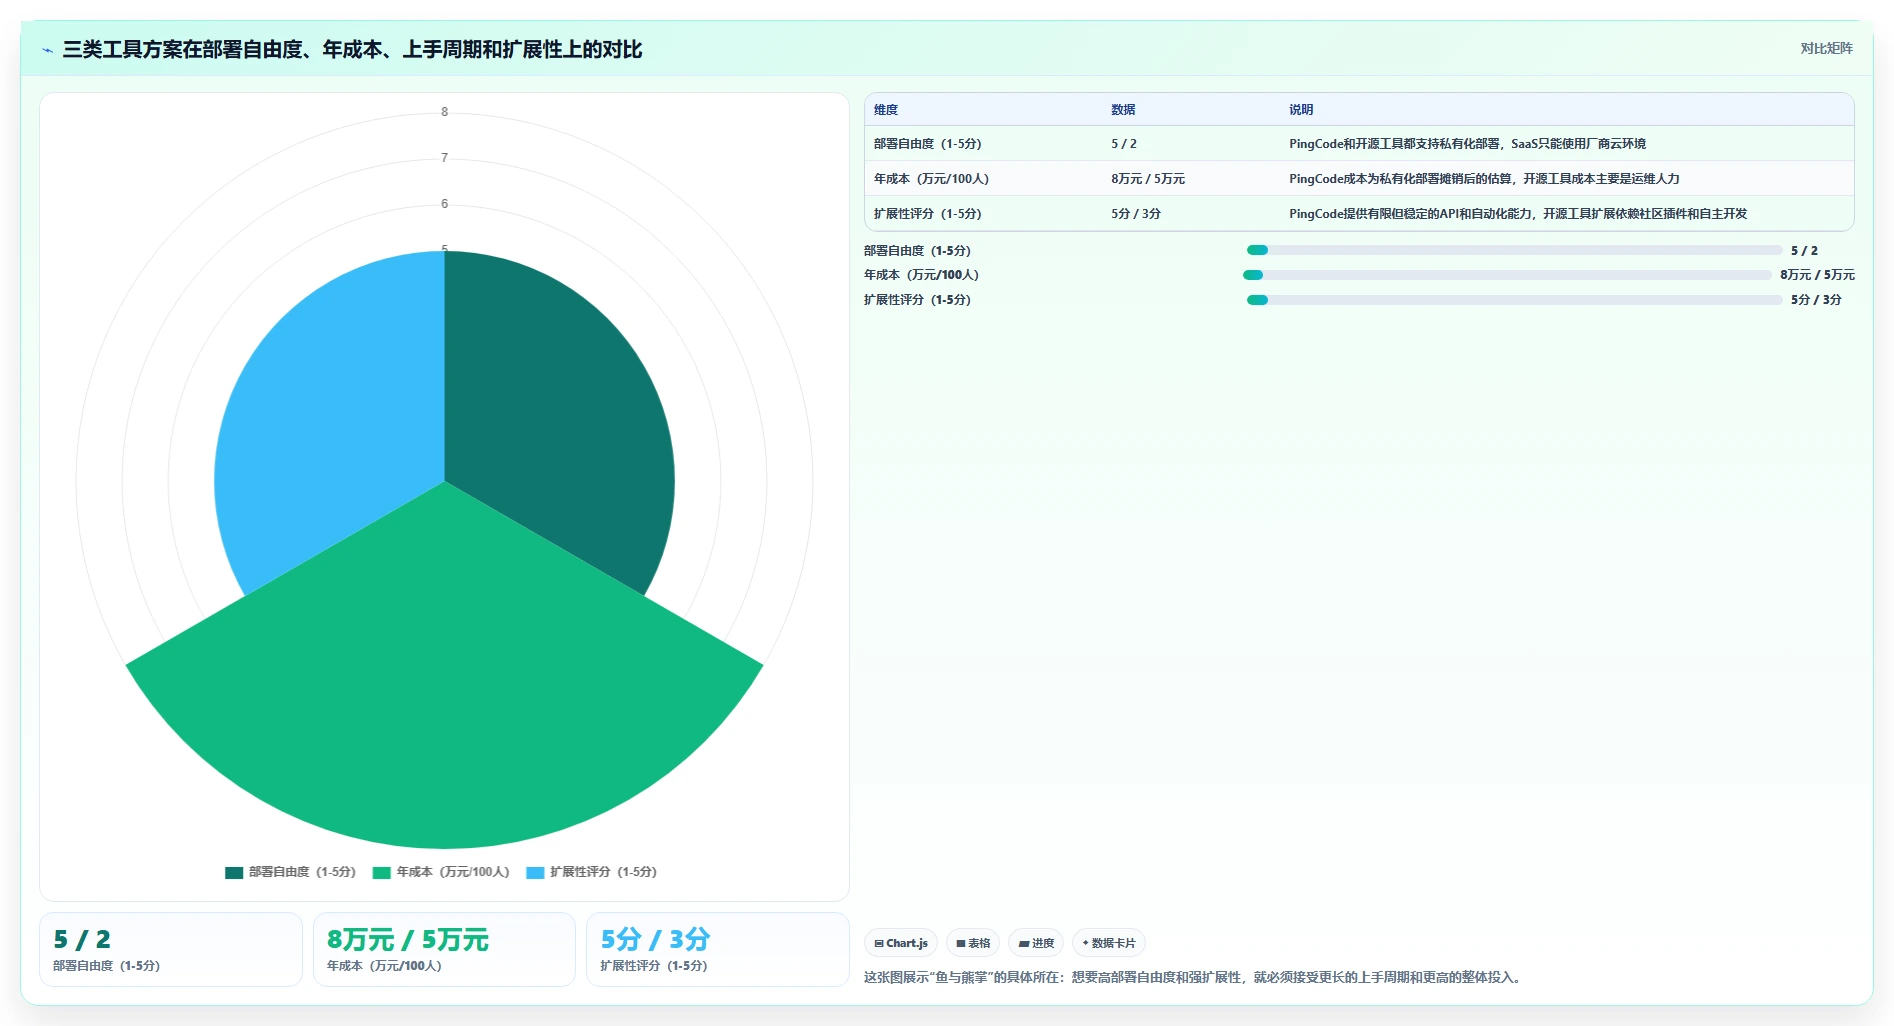Toggle 年成本 legend swatch in chart
This screenshot has width=1894, height=1026.
click(x=381, y=872)
